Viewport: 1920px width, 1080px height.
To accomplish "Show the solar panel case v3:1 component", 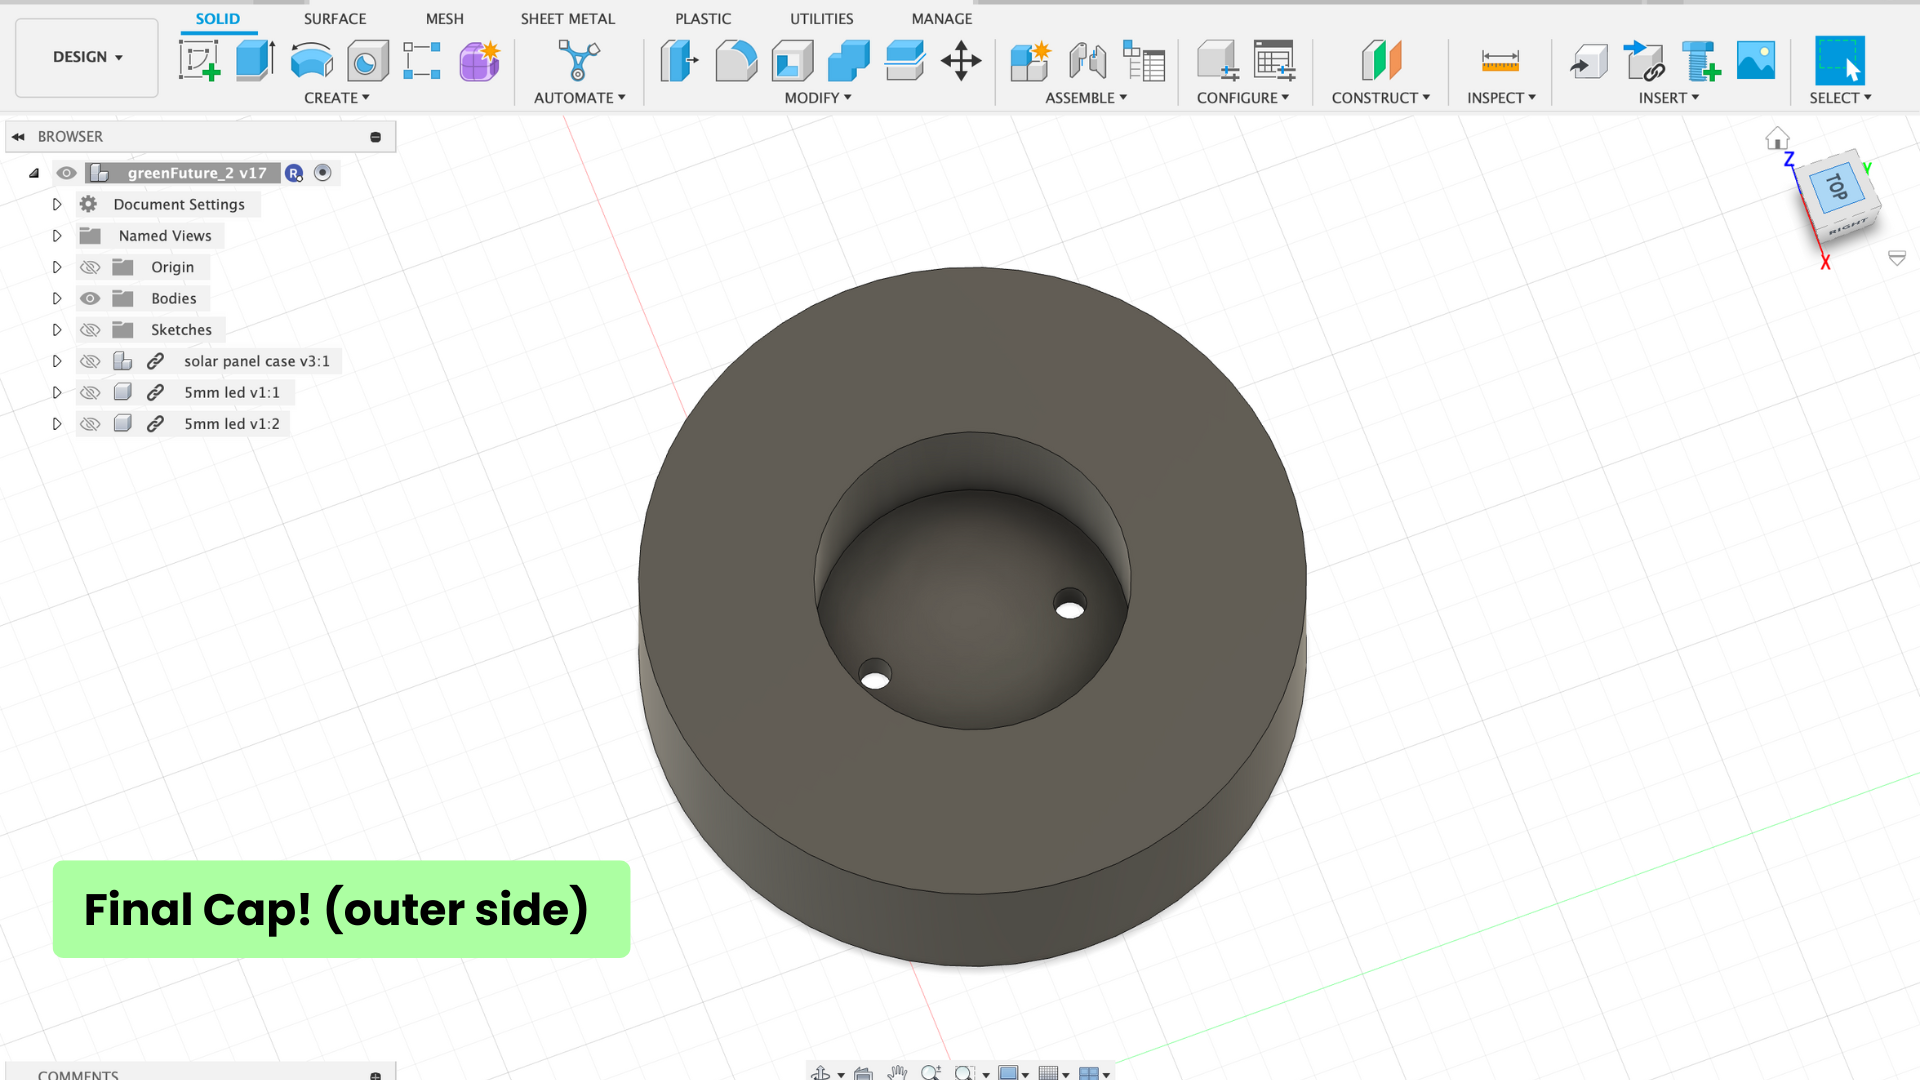I will [90, 361].
